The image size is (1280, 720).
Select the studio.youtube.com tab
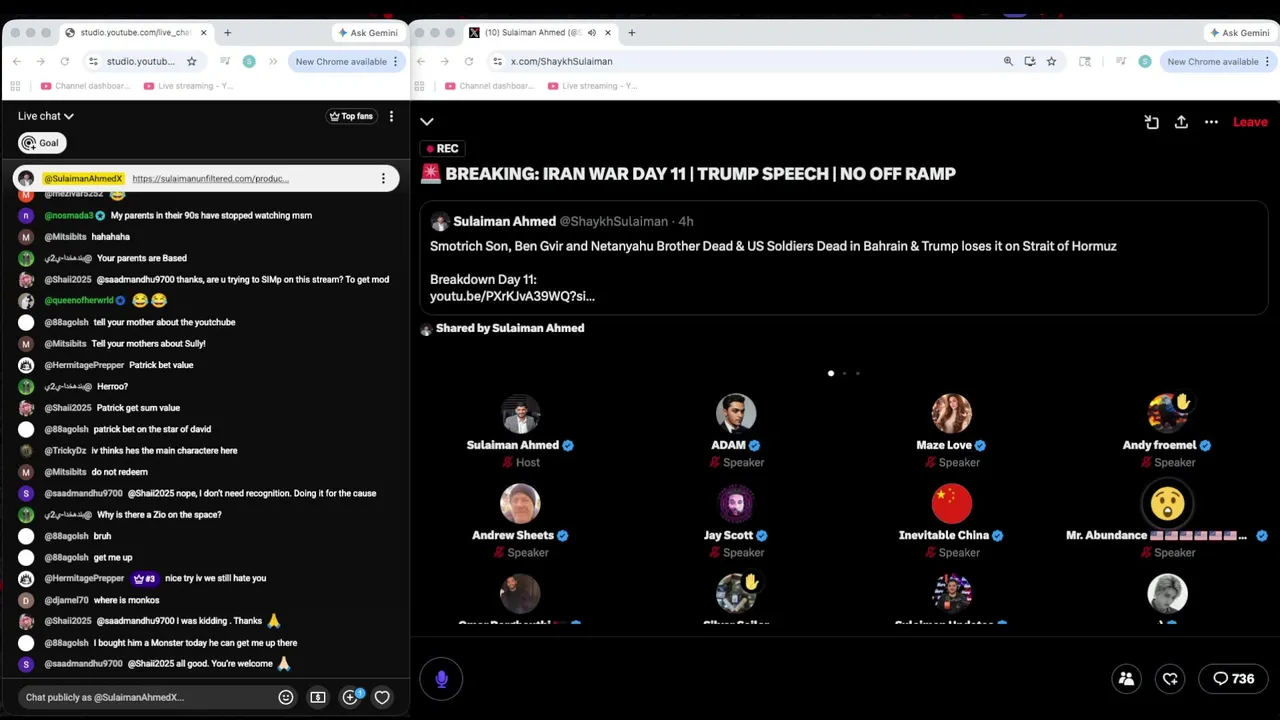(136, 33)
